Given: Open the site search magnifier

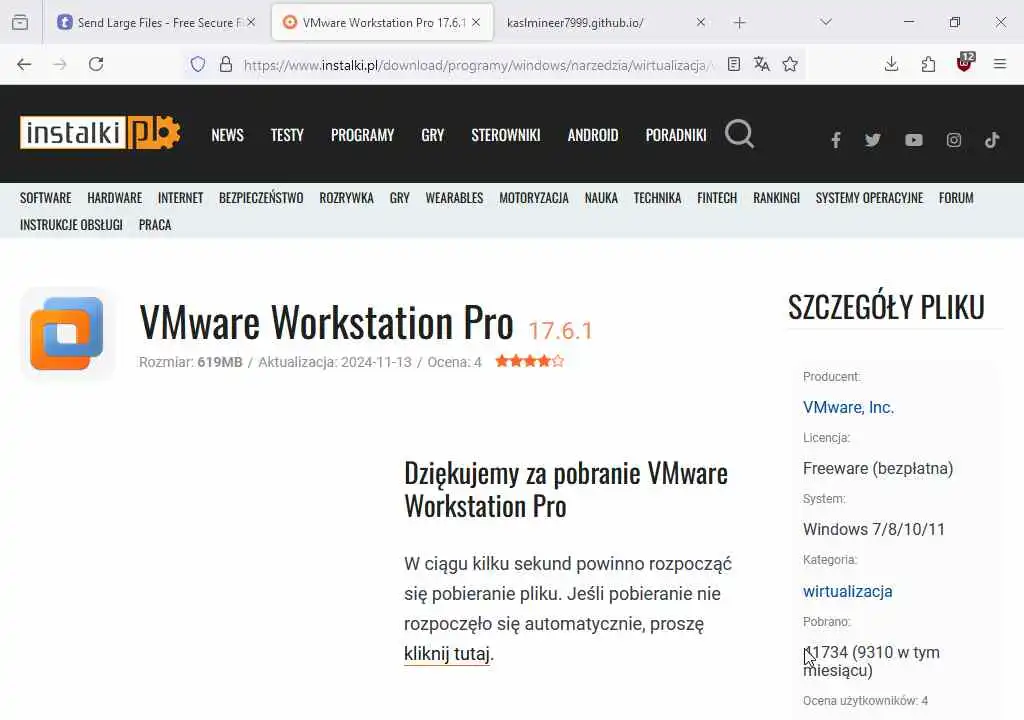Looking at the screenshot, I should click(739, 134).
